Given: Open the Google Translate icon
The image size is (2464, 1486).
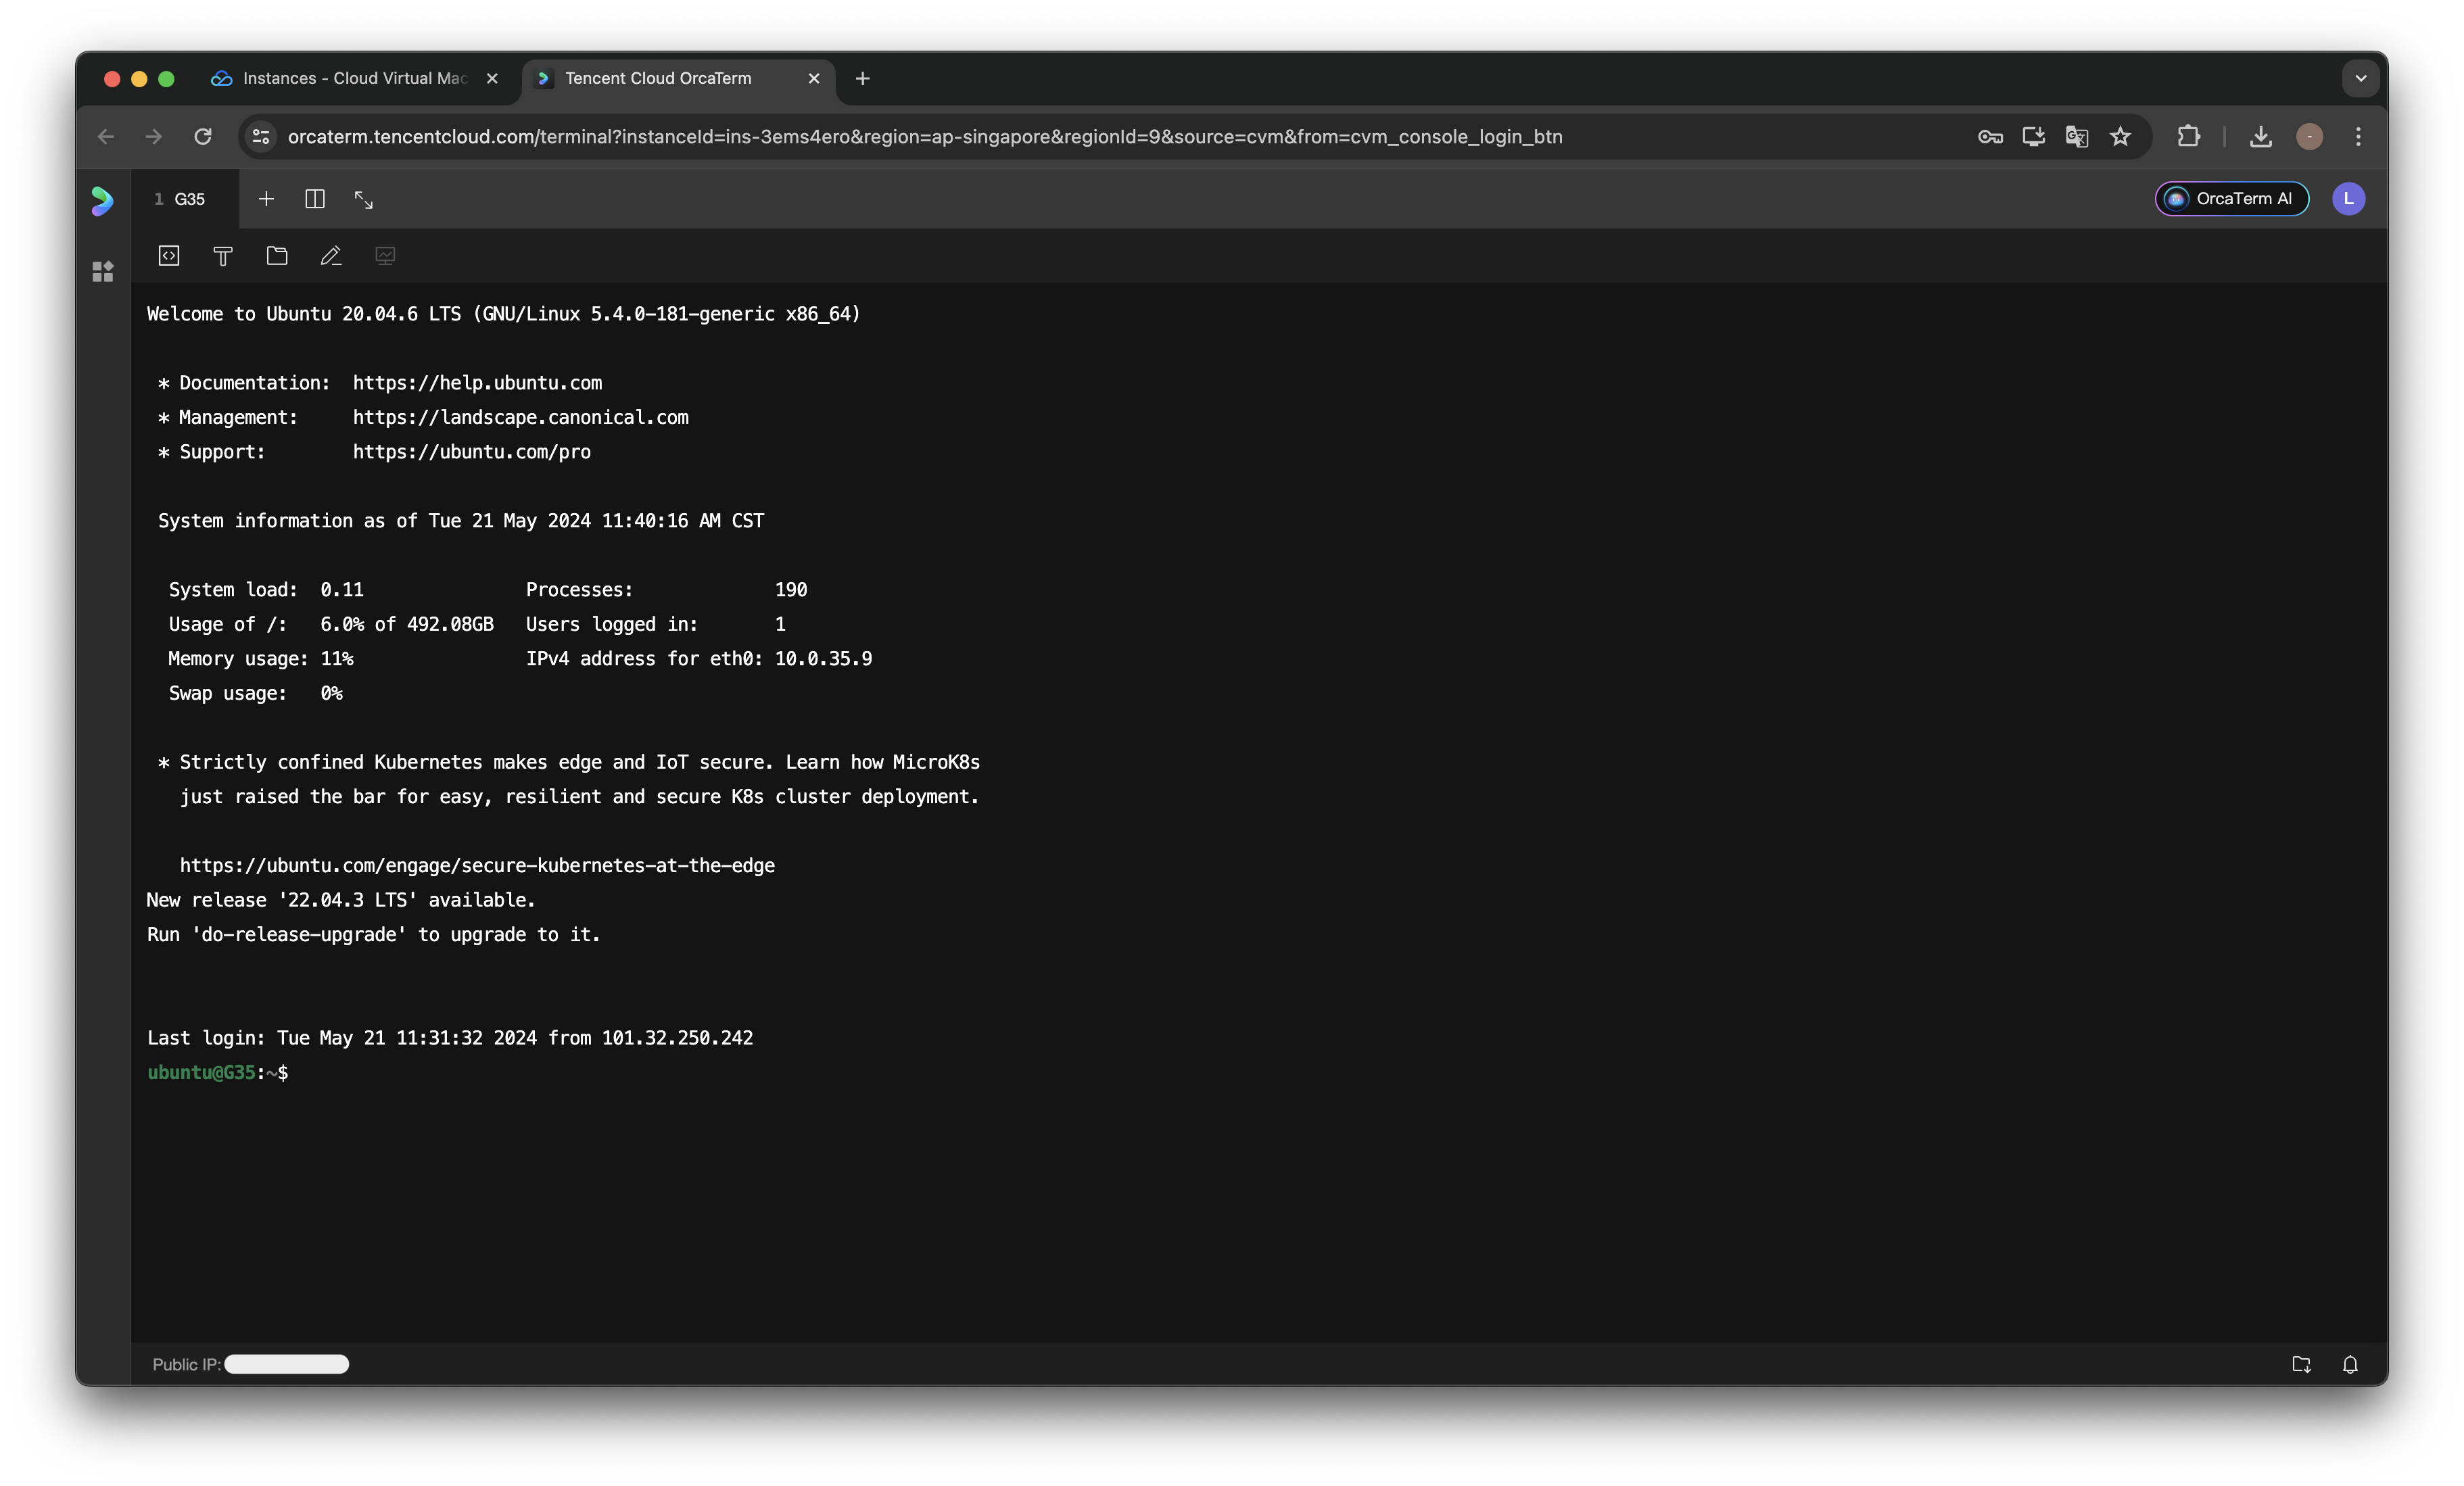Looking at the screenshot, I should tap(2076, 137).
